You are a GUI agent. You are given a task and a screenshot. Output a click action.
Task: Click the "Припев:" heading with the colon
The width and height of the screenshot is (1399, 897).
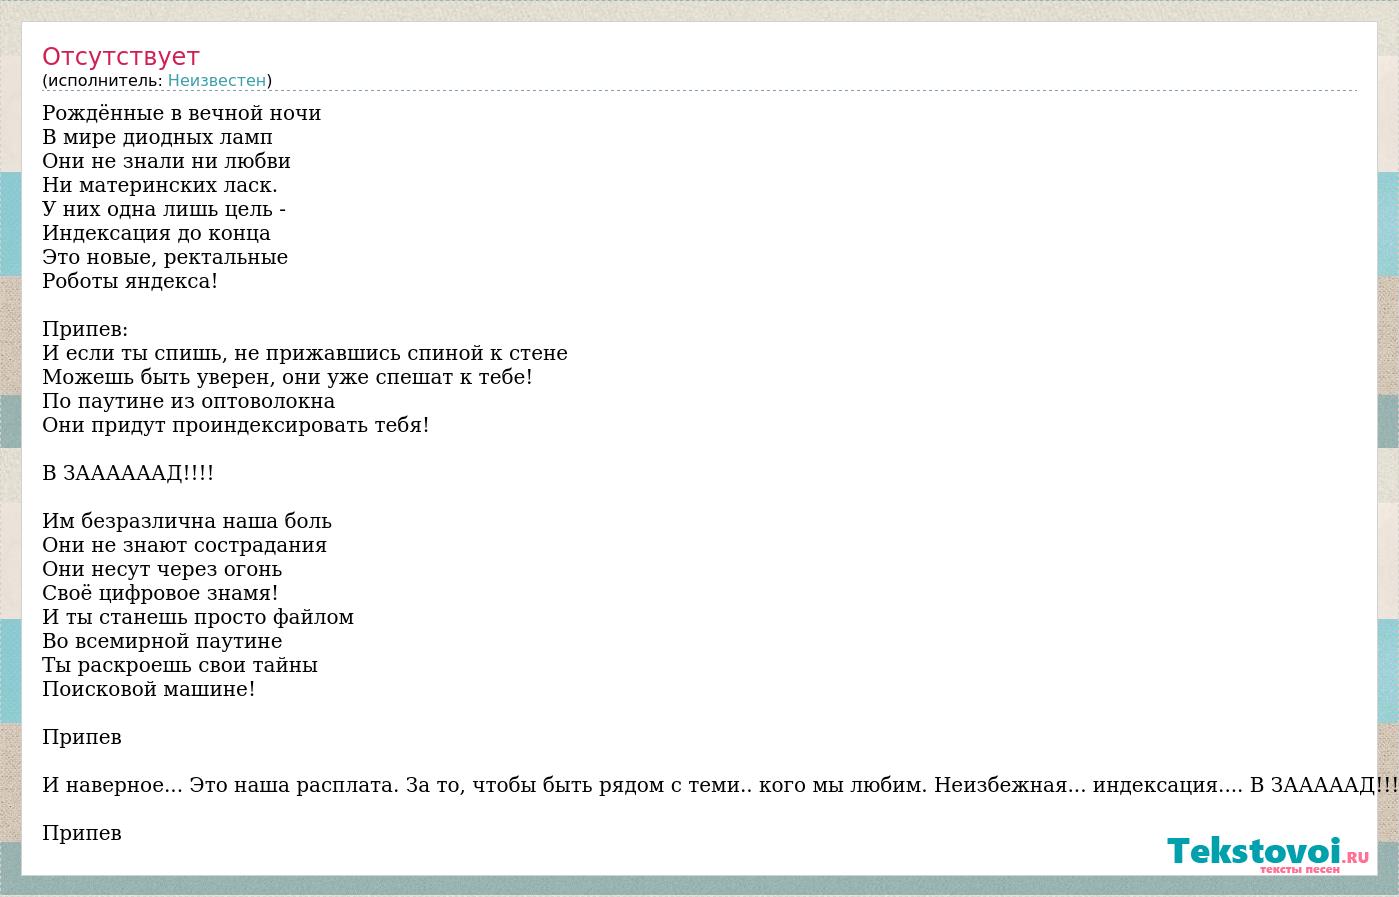click(85, 329)
